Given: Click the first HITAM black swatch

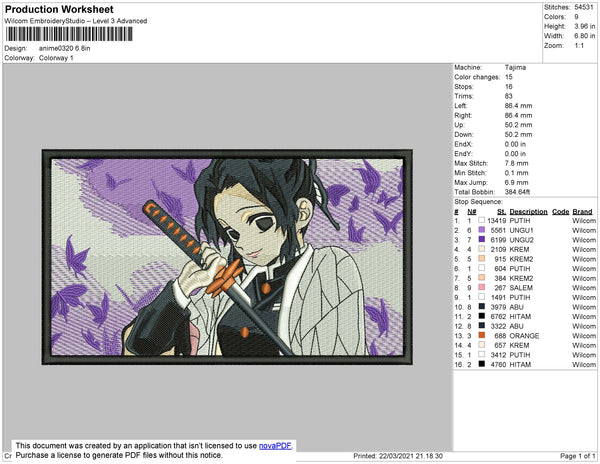Looking at the screenshot, I should [481, 316].
